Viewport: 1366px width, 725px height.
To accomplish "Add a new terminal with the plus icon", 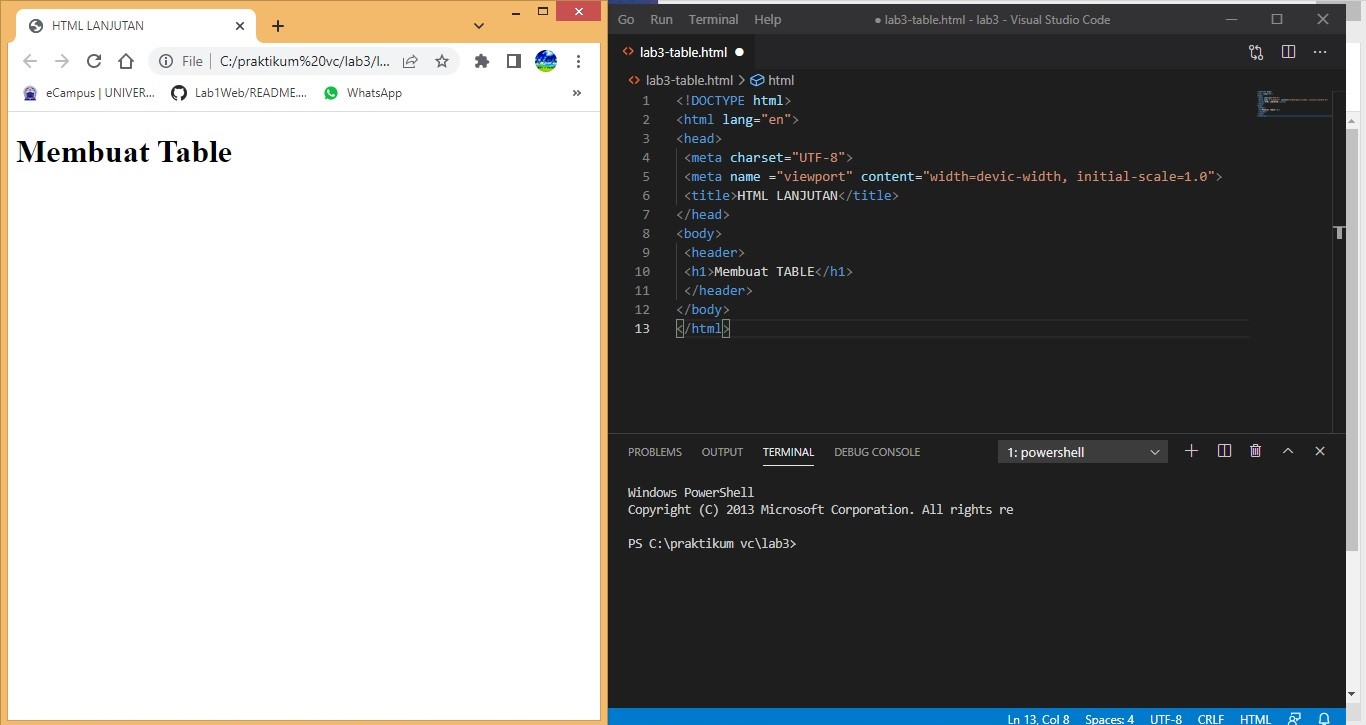I will (x=1191, y=451).
